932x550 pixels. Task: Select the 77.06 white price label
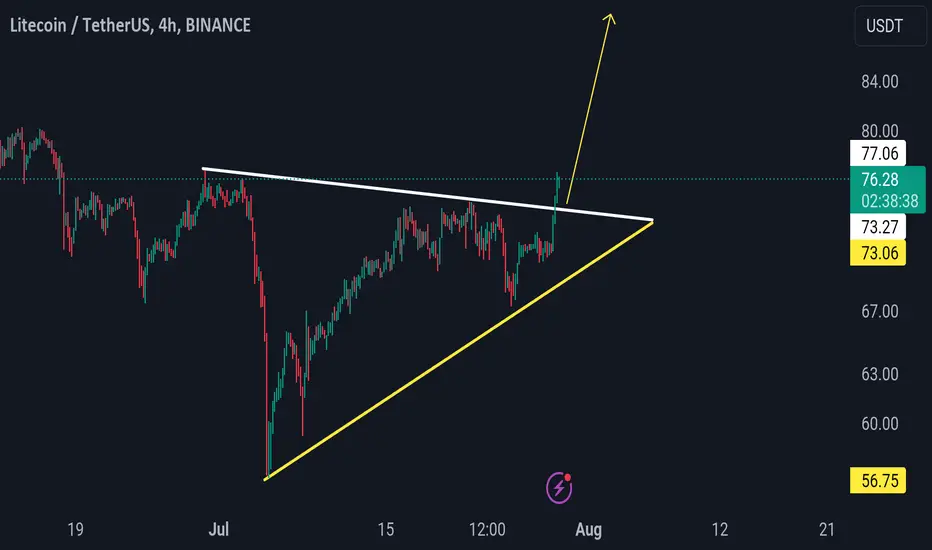pos(878,153)
